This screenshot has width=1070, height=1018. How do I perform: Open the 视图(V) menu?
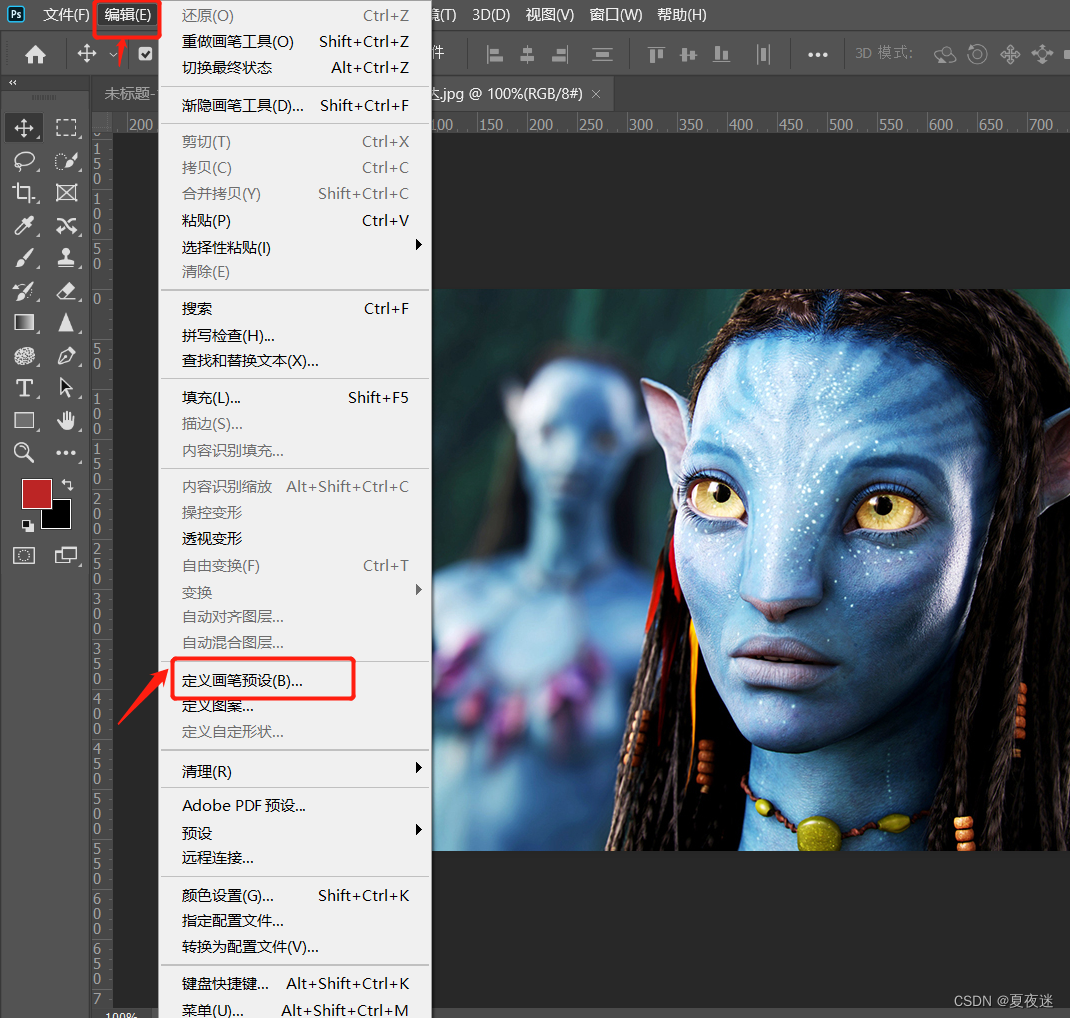pyautogui.click(x=549, y=14)
